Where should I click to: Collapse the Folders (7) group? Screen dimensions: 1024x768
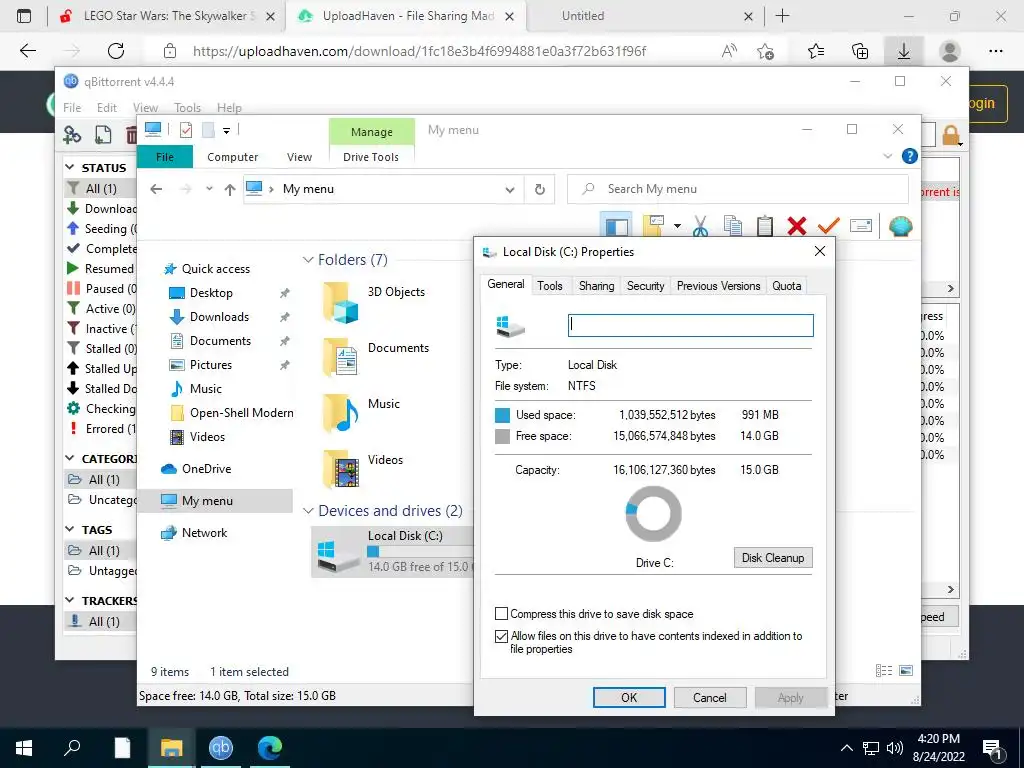coord(308,260)
